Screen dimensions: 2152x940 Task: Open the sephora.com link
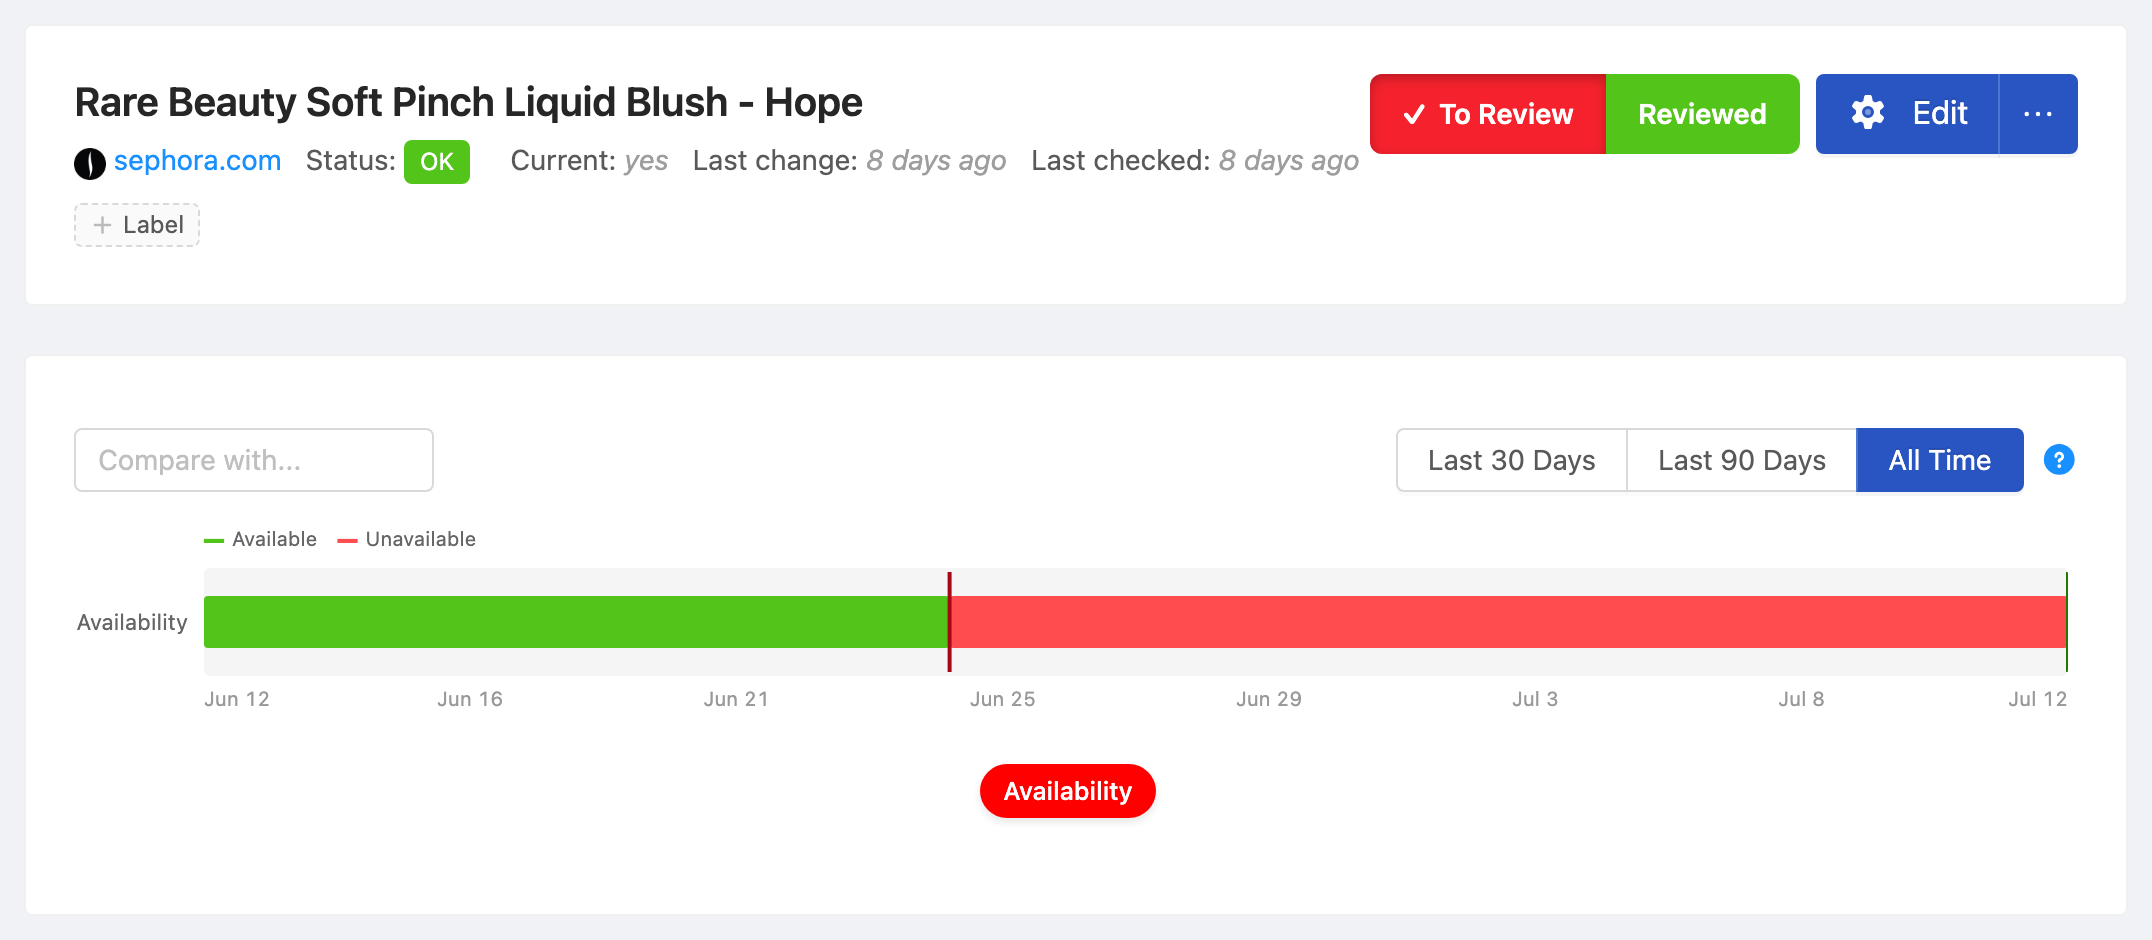(197, 161)
